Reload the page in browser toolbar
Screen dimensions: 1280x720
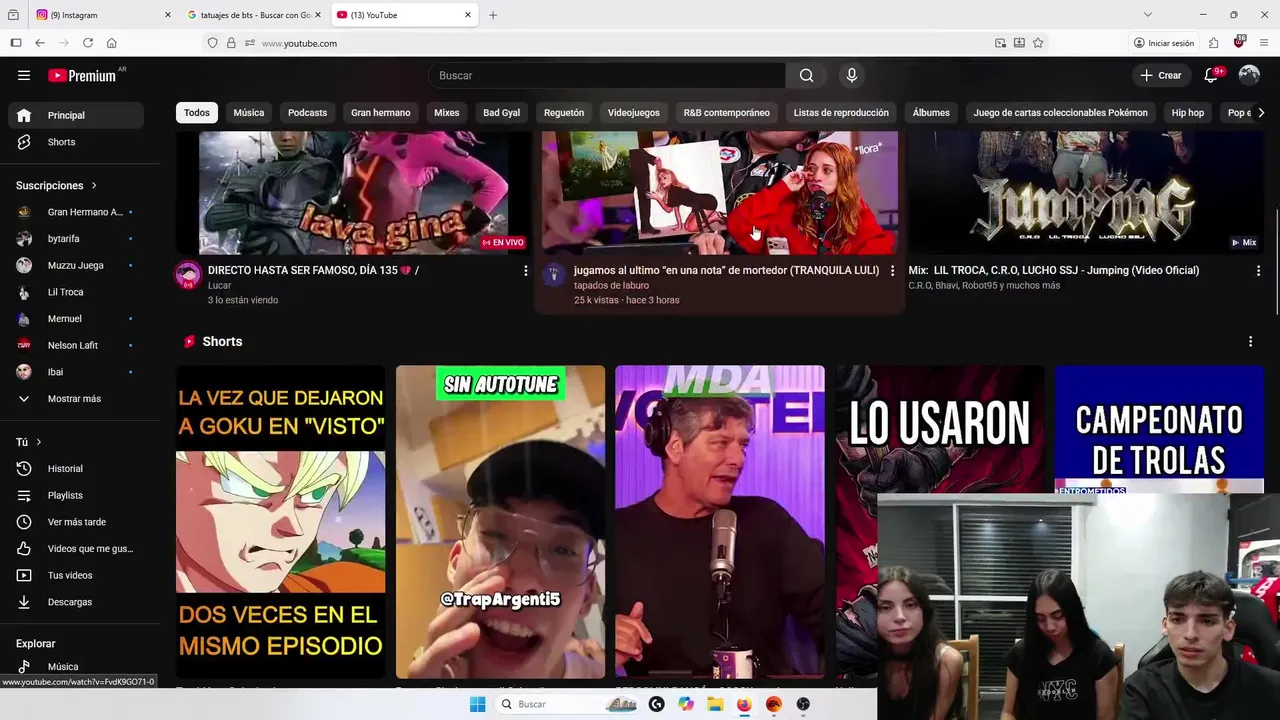(88, 43)
